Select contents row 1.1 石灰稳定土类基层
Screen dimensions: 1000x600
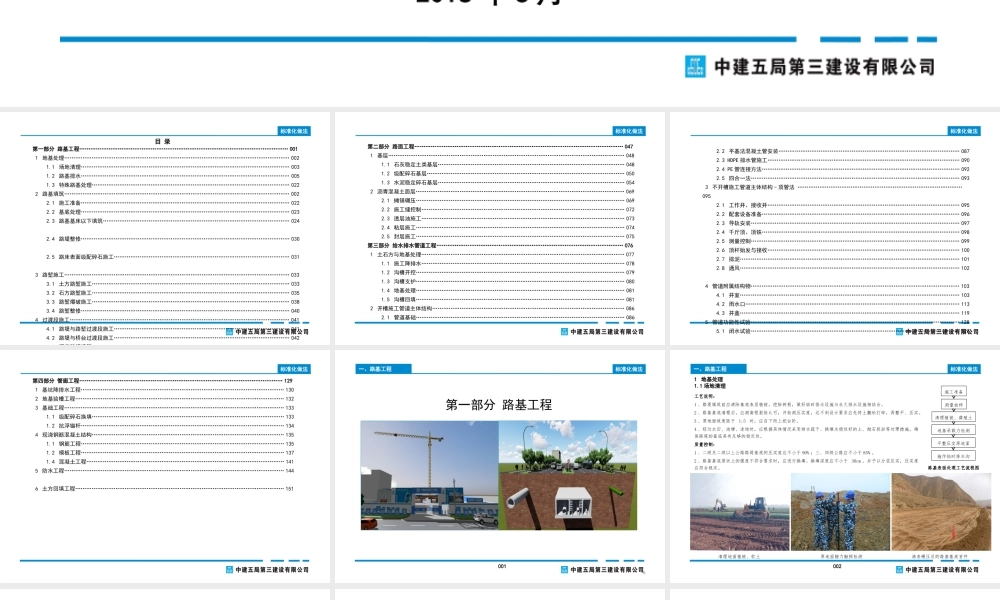coord(508,165)
